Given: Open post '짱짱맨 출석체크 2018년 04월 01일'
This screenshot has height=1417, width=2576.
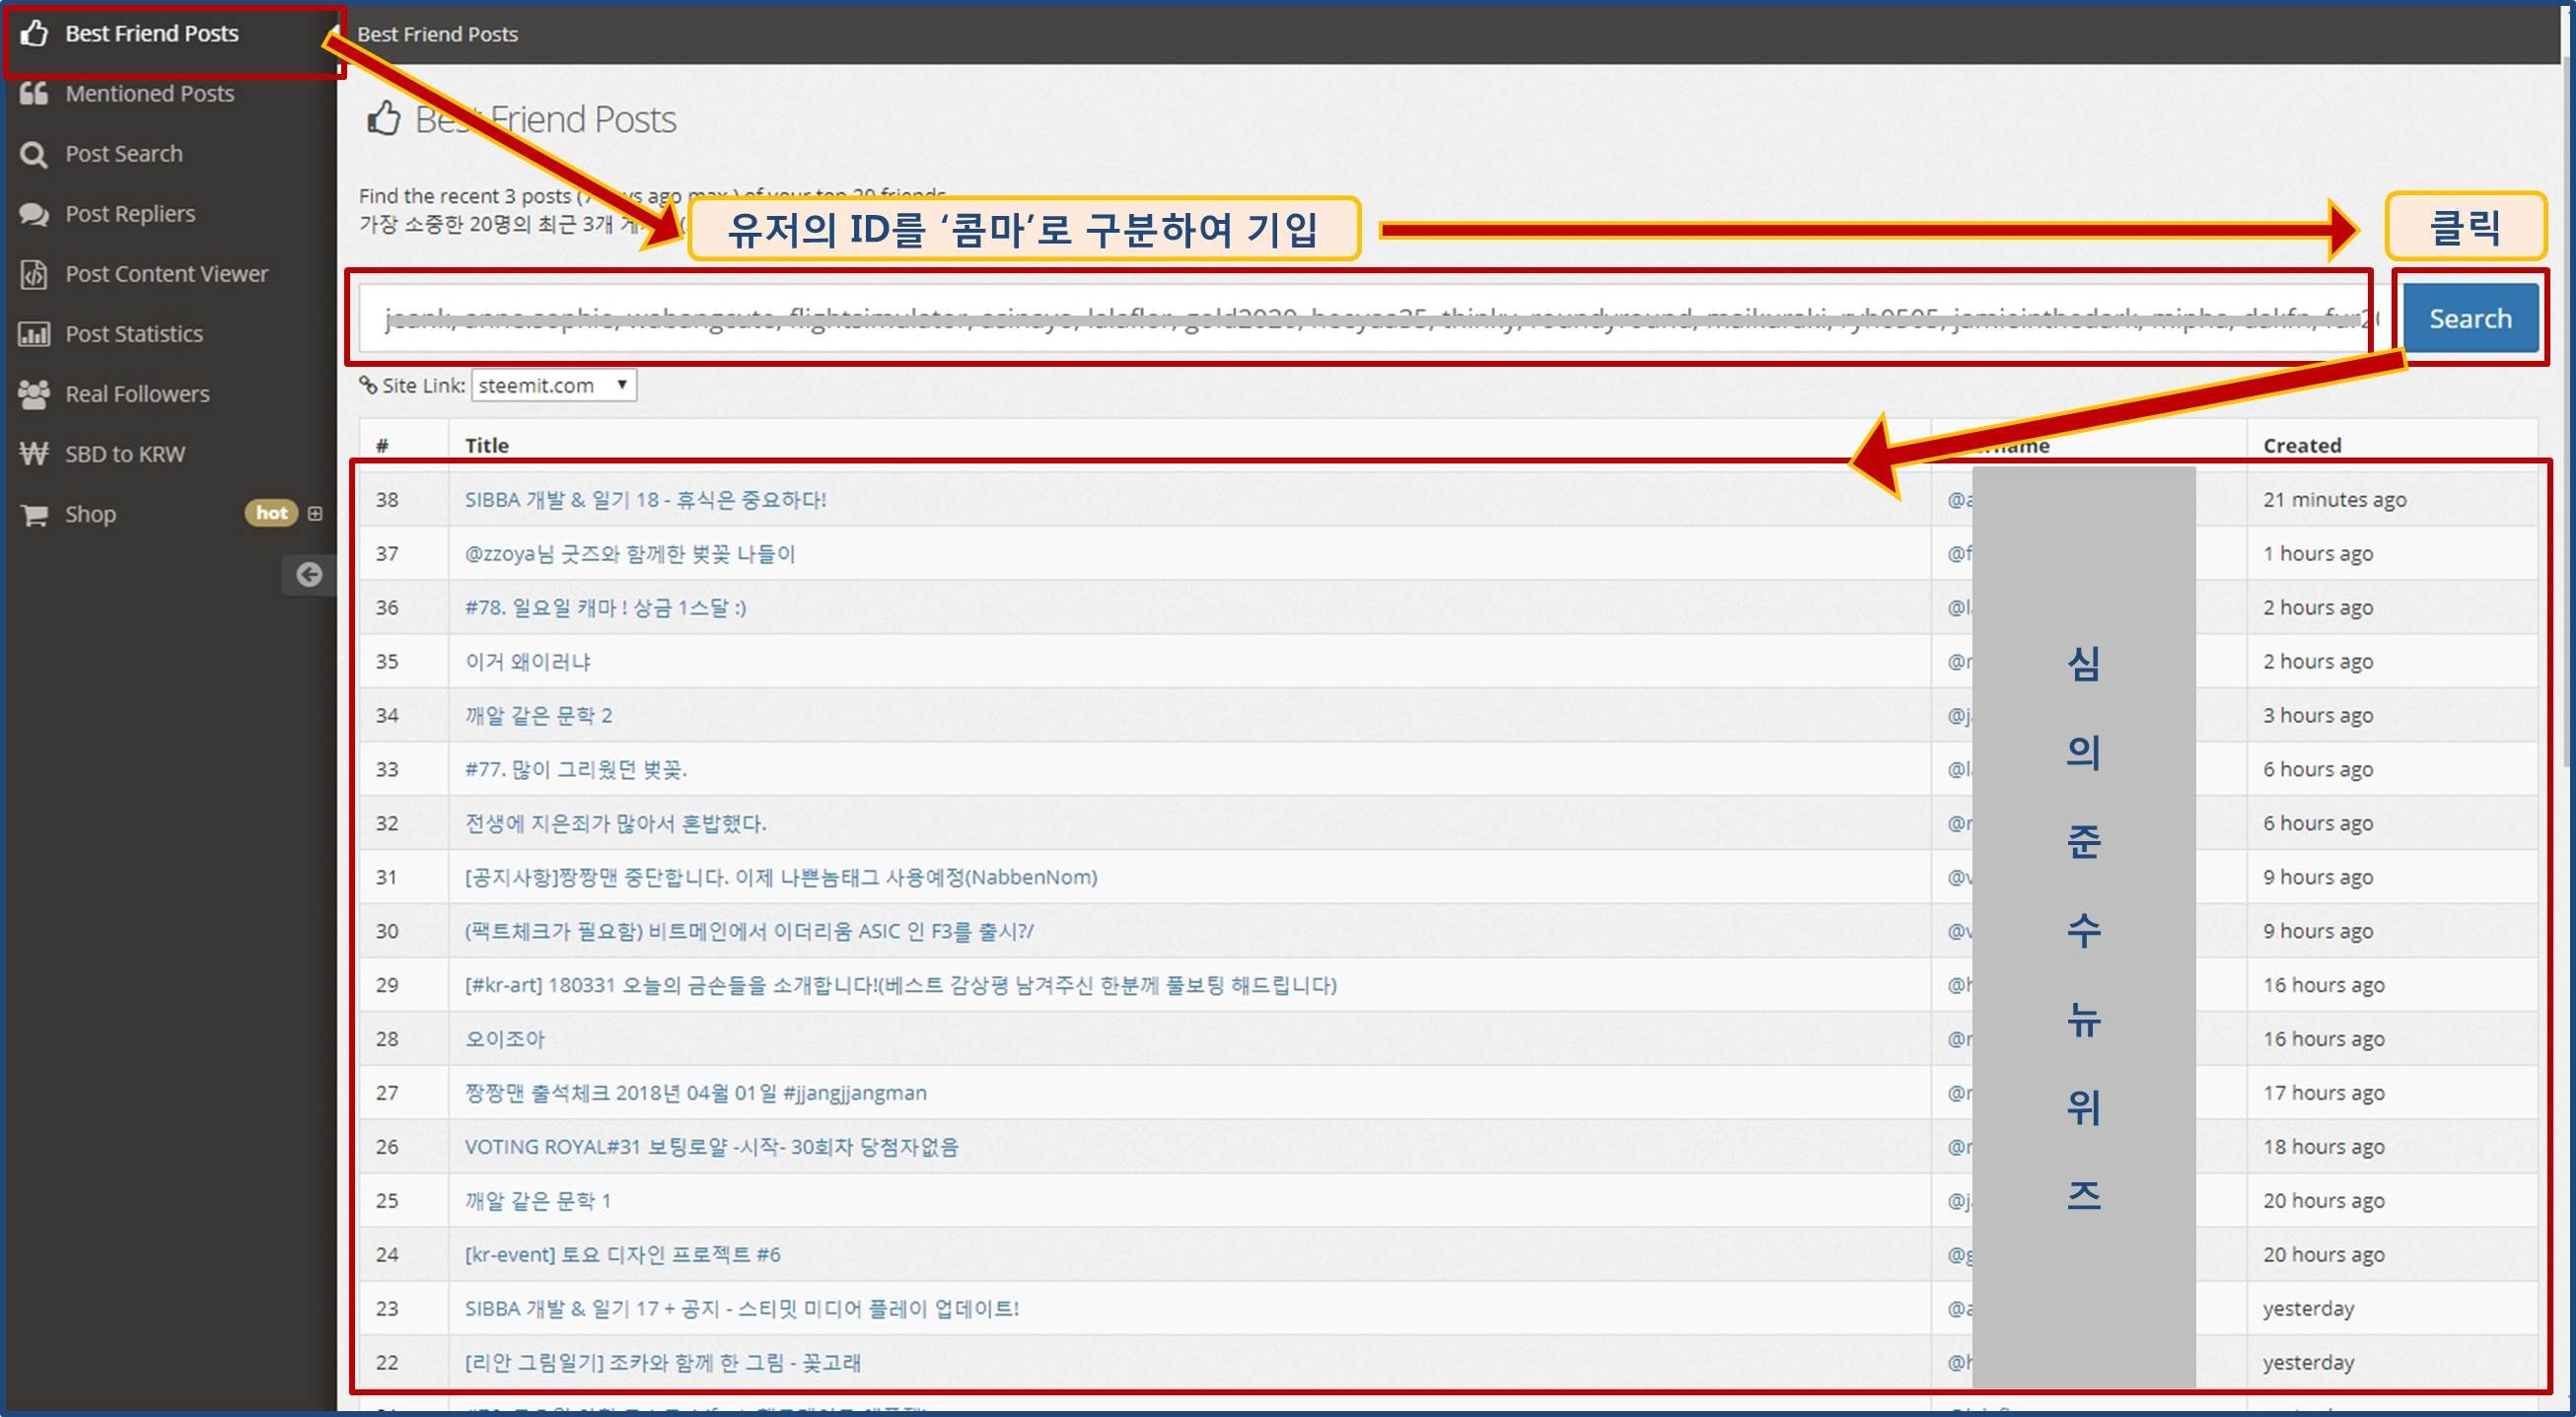Looking at the screenshot, I should point(695,1093).
